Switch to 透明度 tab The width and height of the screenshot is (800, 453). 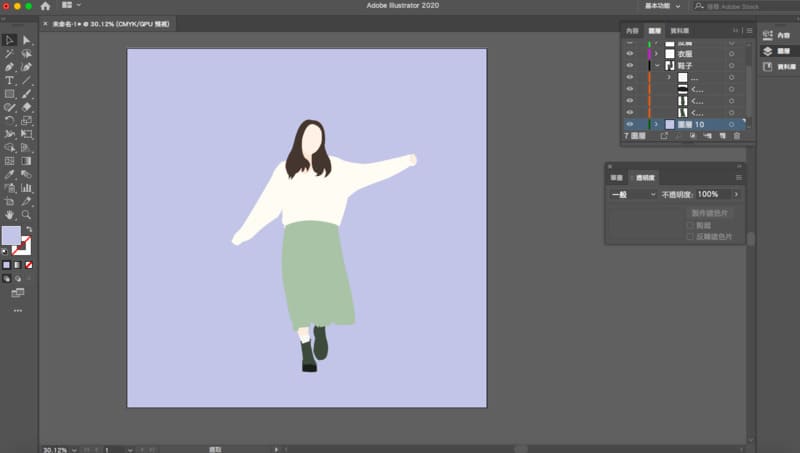click(x=645, y=178)
